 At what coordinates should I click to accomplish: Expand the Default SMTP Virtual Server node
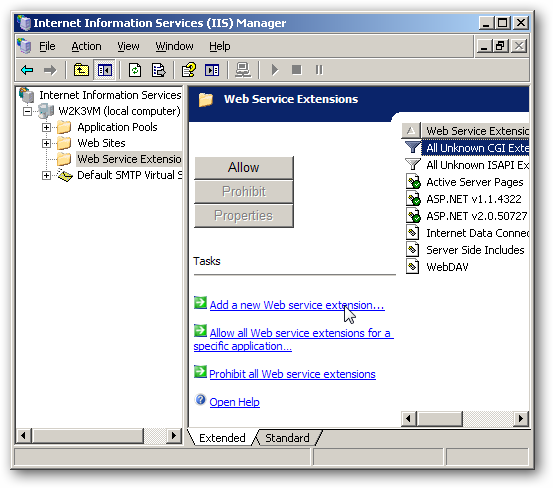pos(46,175)
